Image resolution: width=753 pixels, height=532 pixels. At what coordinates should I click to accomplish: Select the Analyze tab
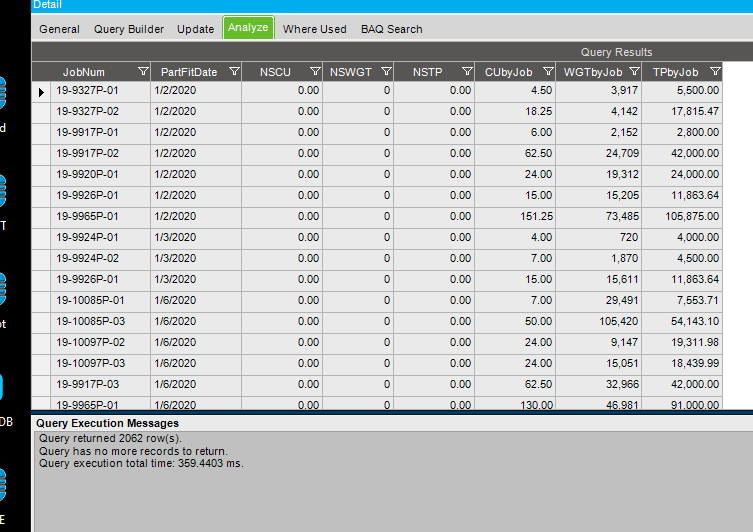pos(248,27)
